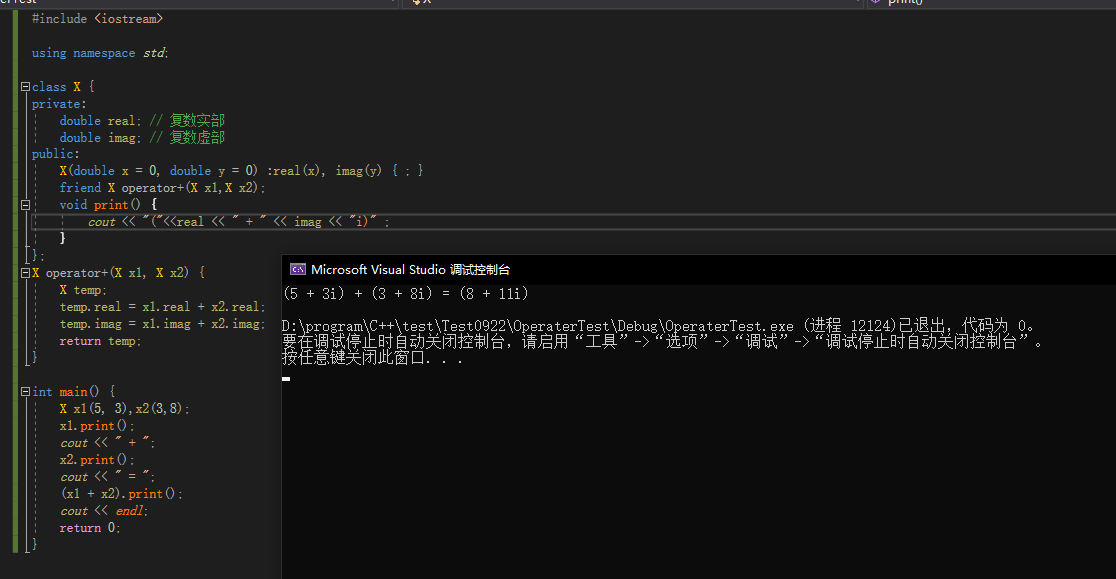Click the 'cout << " = ";' line
The width and height of the screenshot is (1116, 579).
[x=107, y=477]
